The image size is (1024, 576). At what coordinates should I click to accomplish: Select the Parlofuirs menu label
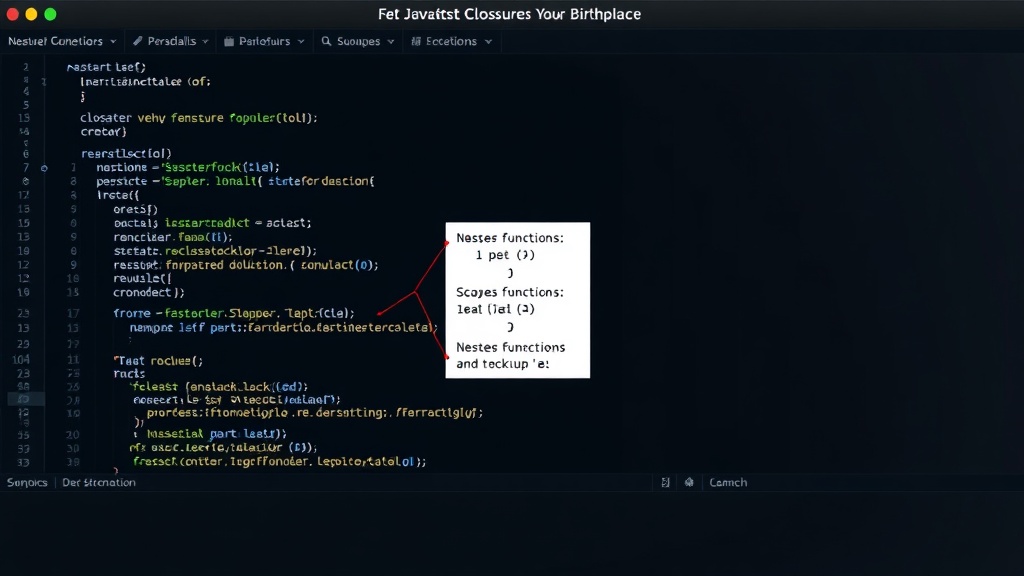(264, 41)
